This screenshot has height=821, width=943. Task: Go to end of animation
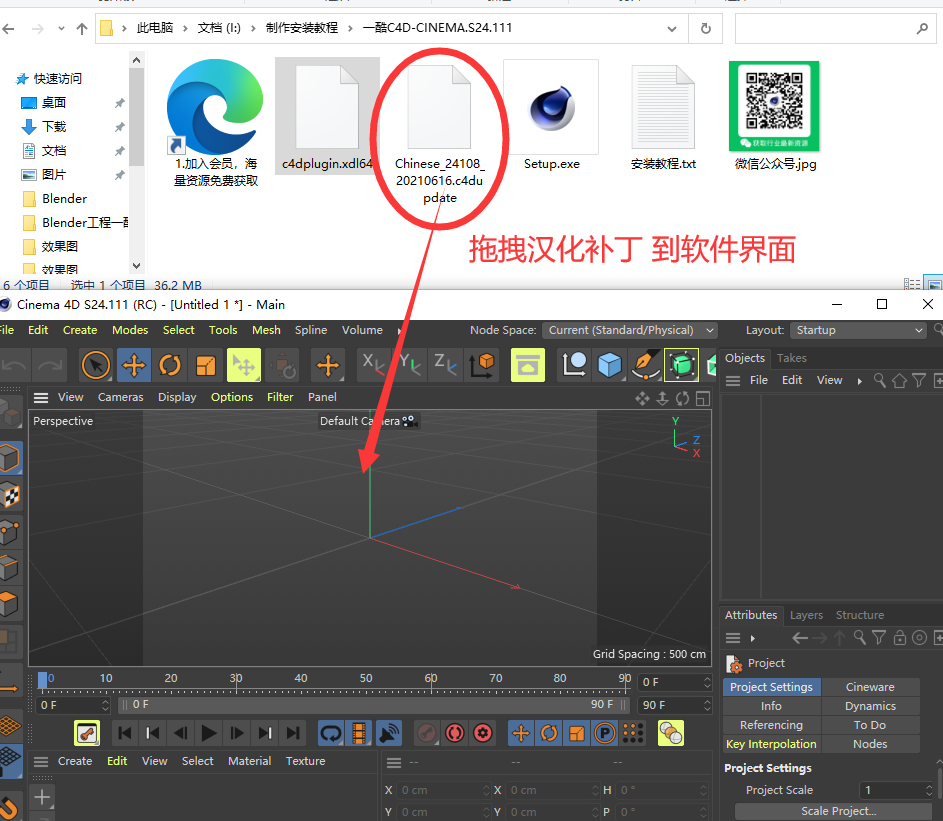(x=293, y=733)
